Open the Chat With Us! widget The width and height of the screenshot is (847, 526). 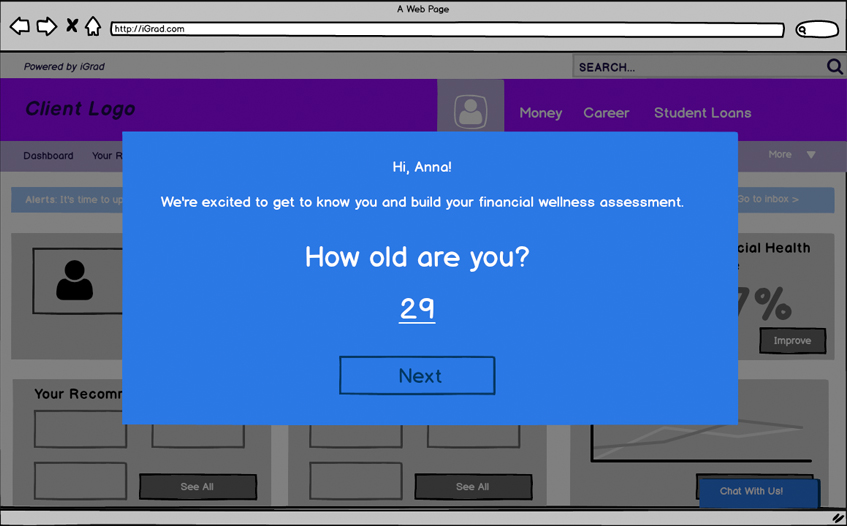click(757, 492)
